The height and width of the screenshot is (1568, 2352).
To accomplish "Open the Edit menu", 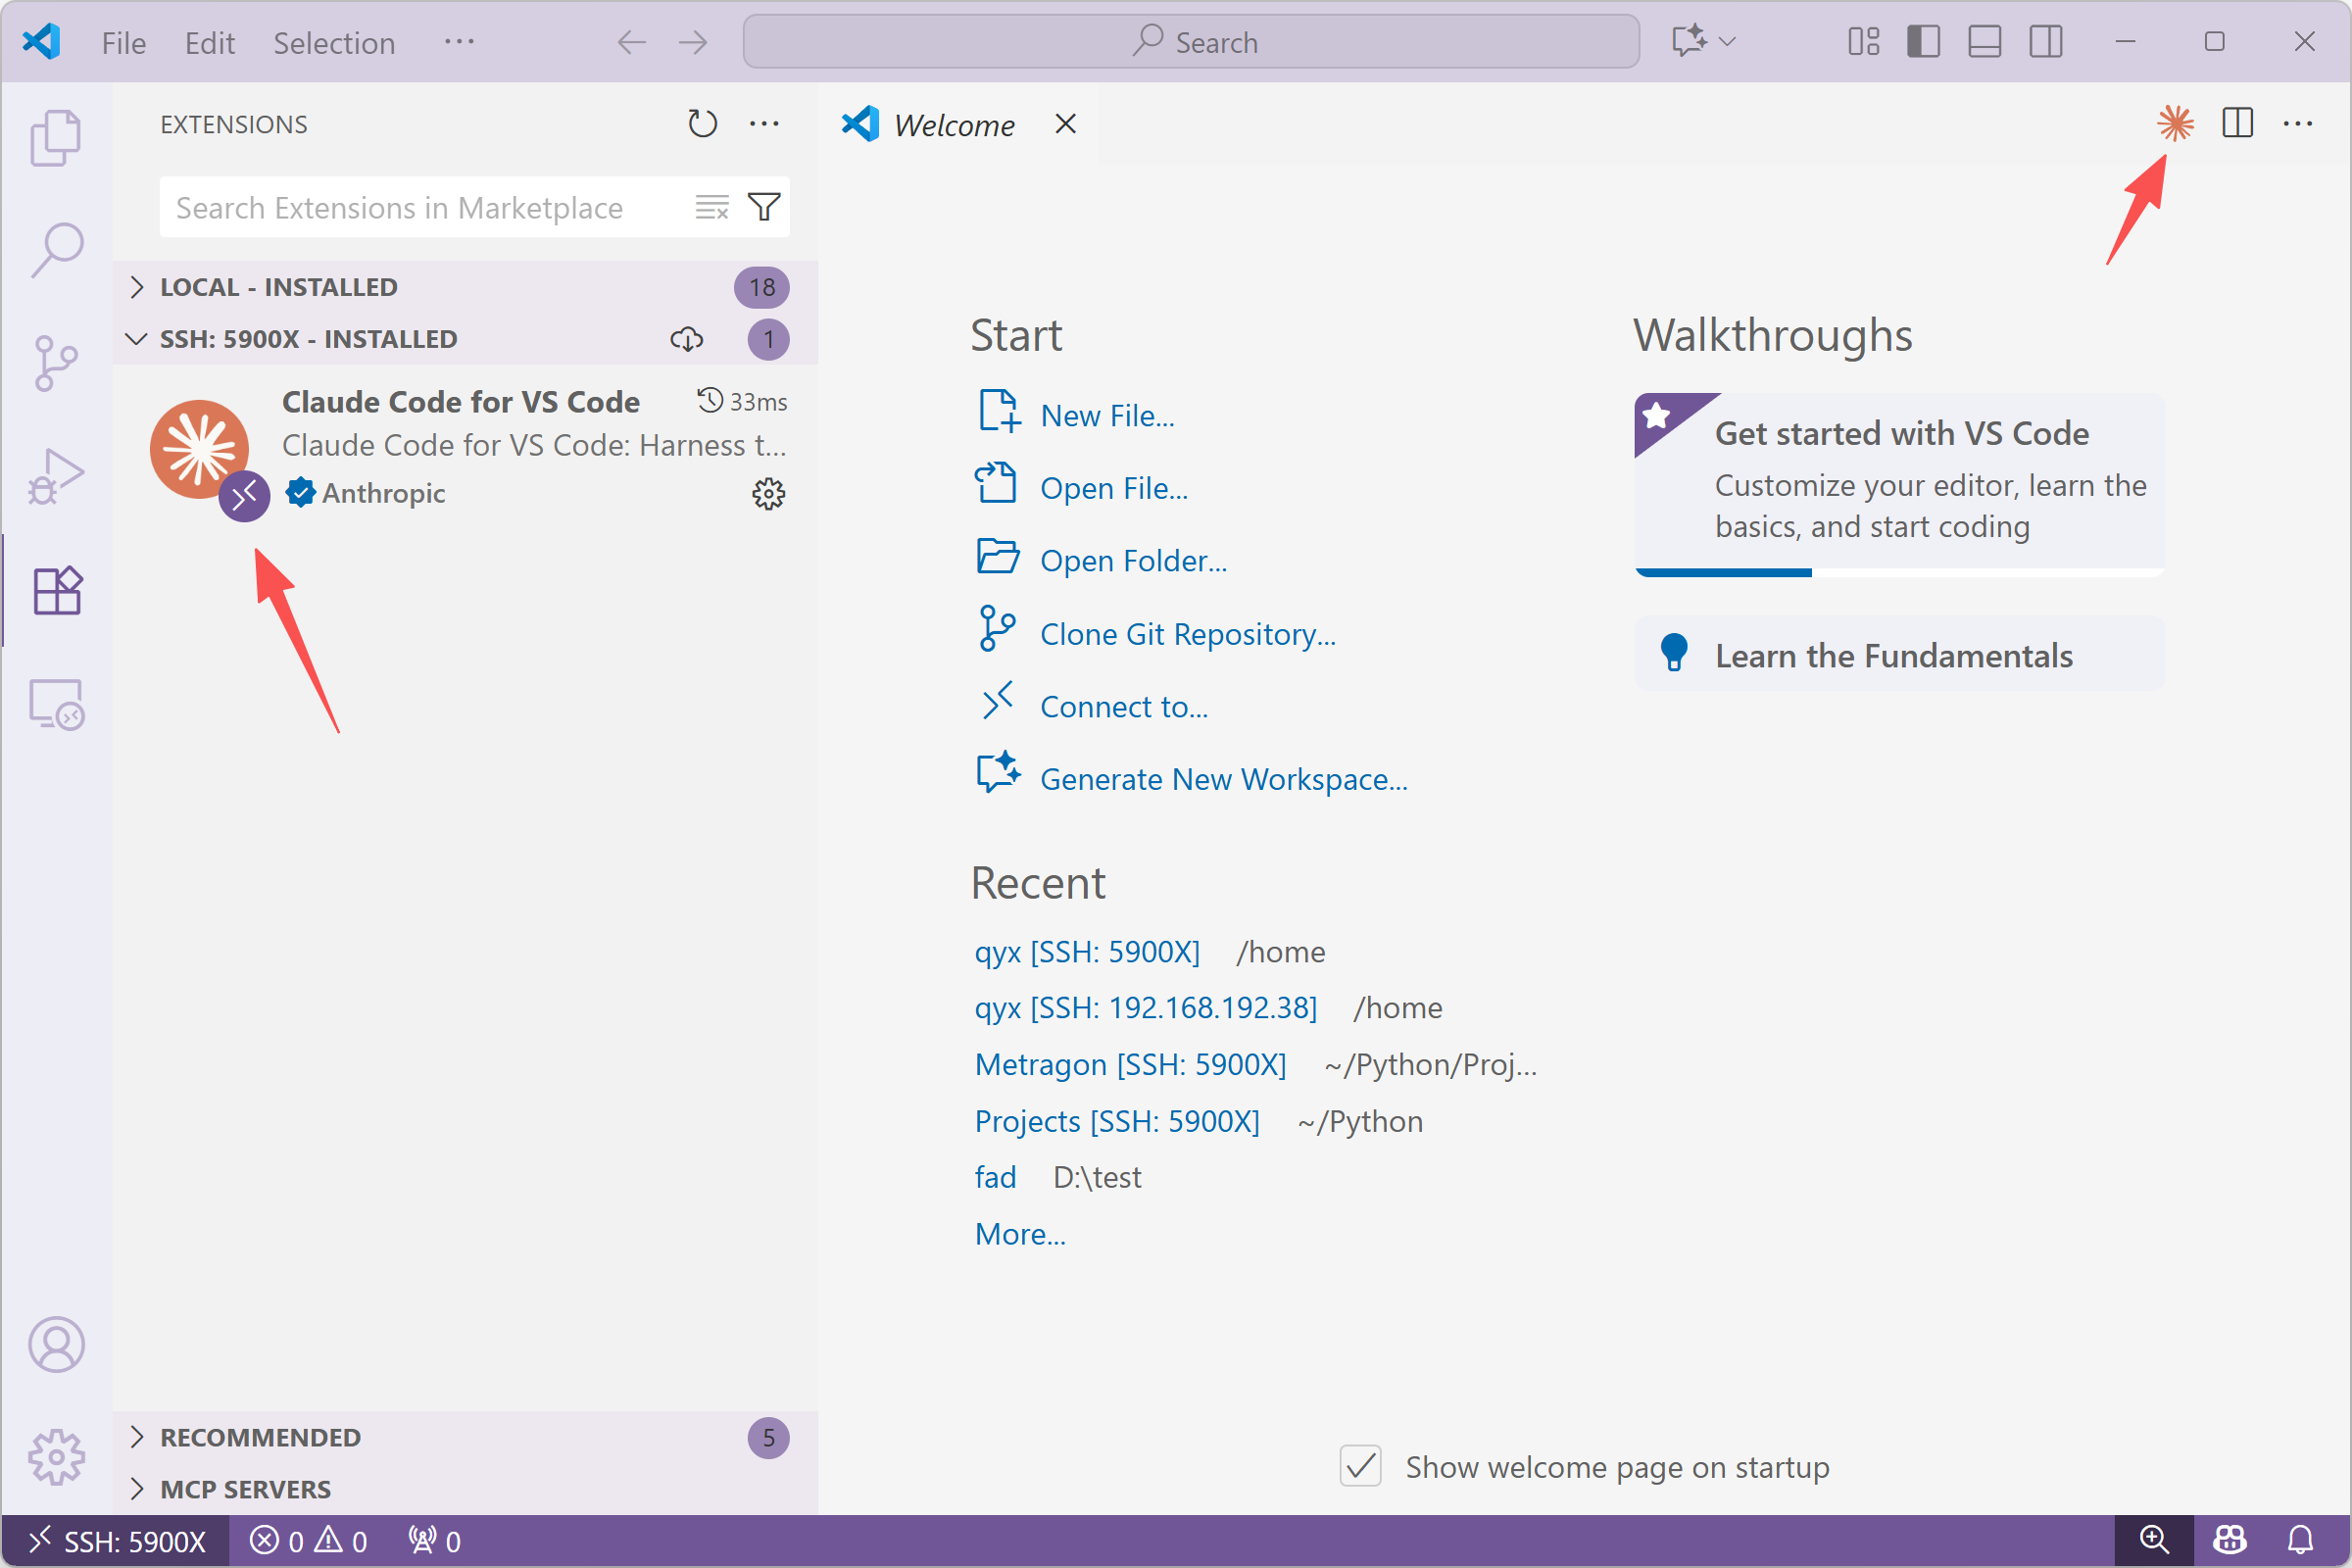I will point(210,43).
